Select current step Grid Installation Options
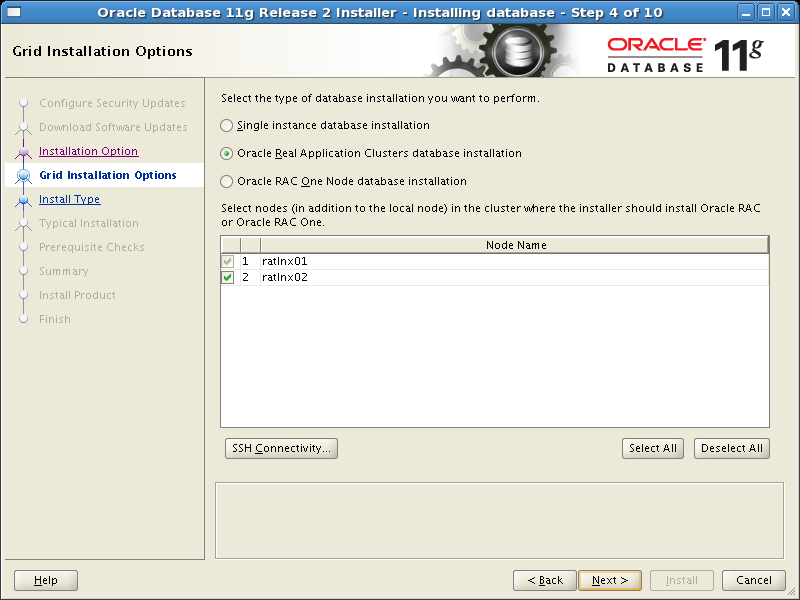 108,176
